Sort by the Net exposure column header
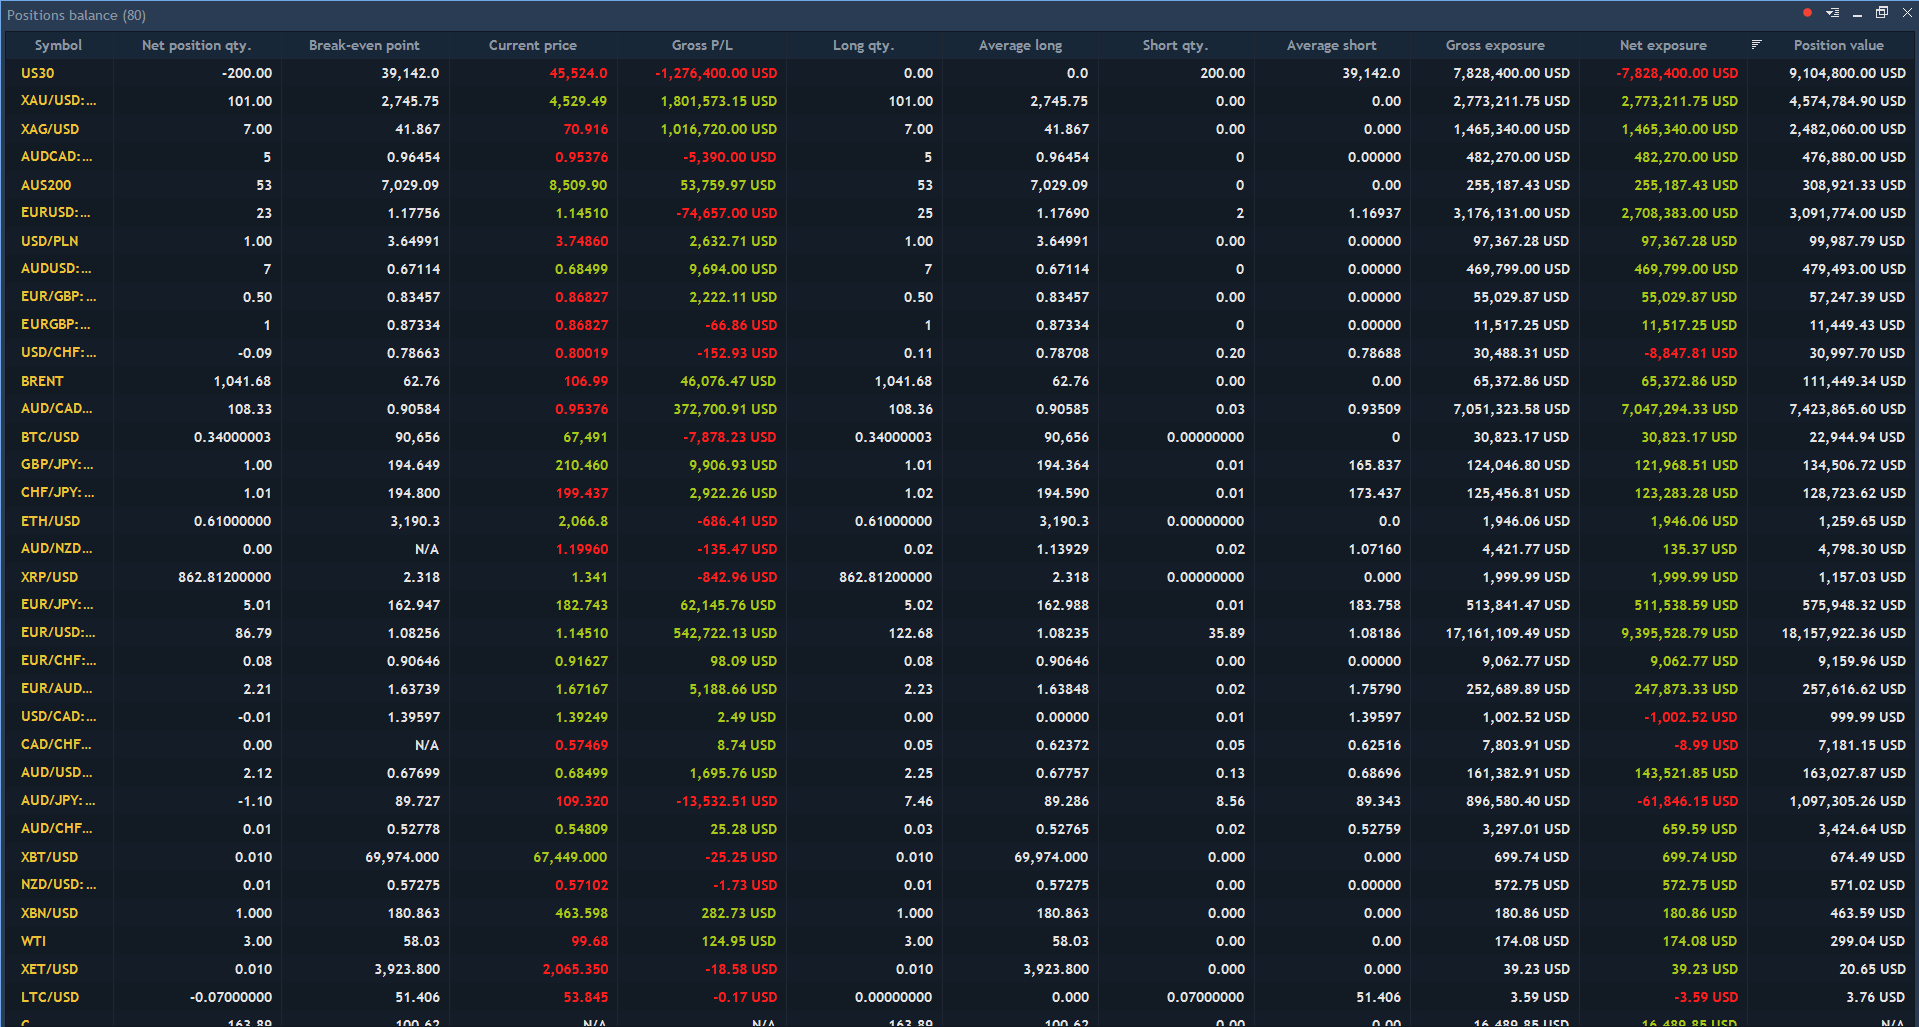The image size is (1919, 1027). tap(1664, 45)
